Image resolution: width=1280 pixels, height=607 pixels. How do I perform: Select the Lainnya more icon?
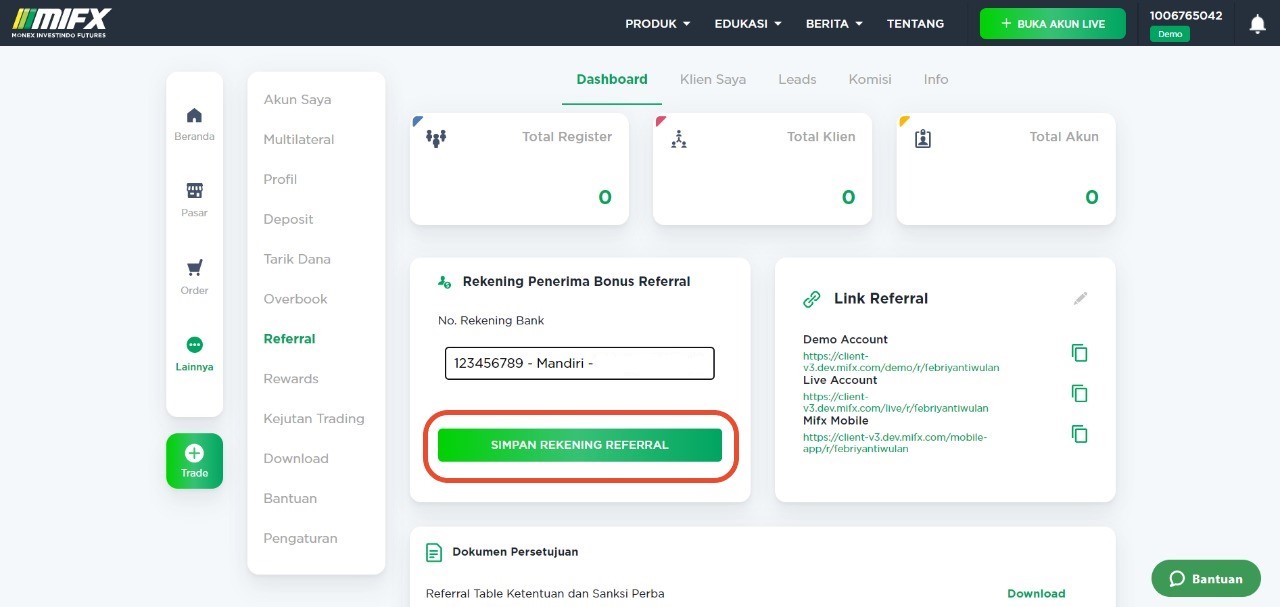(194, 344)
